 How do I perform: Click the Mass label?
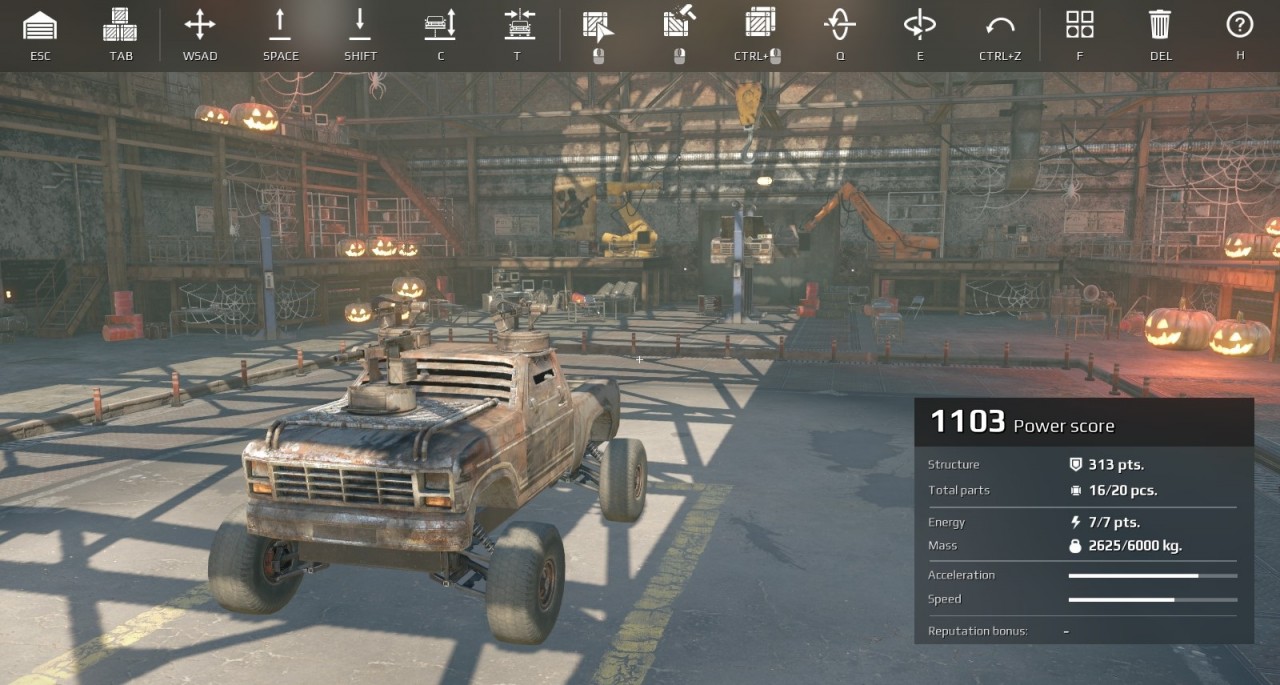(x=942, y=546)
